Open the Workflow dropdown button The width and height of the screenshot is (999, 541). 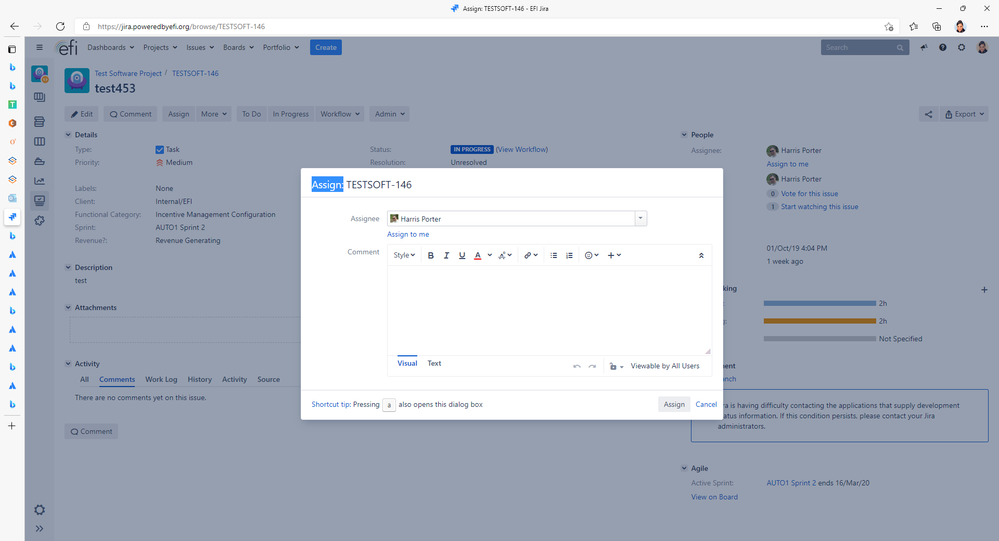(x=340, y=114)
